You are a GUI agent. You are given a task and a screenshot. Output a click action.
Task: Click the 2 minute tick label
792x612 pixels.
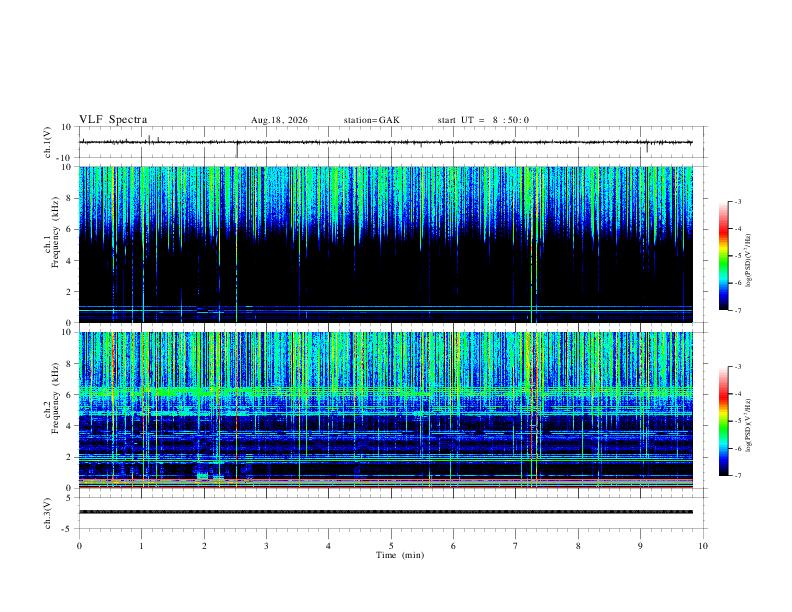[204, 546]
